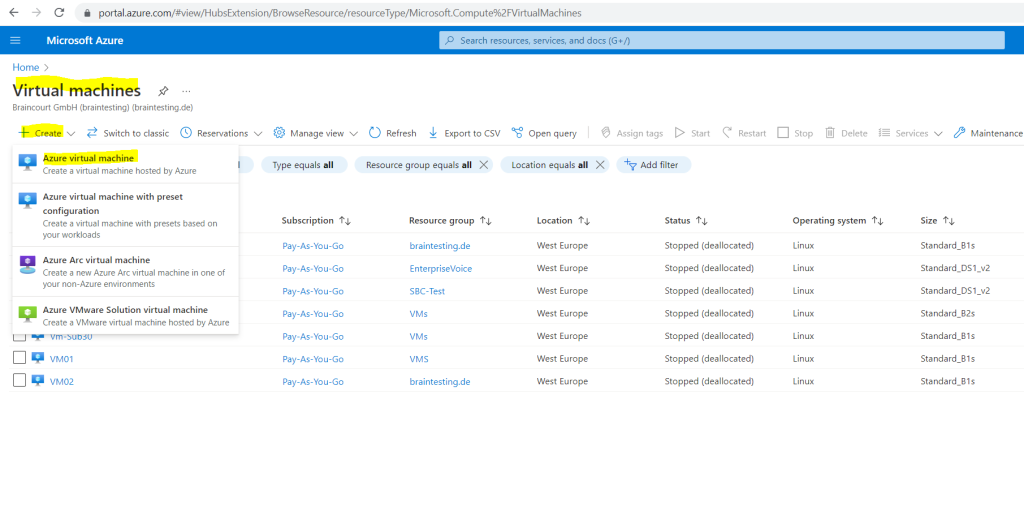
Task: Reload the page with browser refresh icon
Action: point(59,12)
